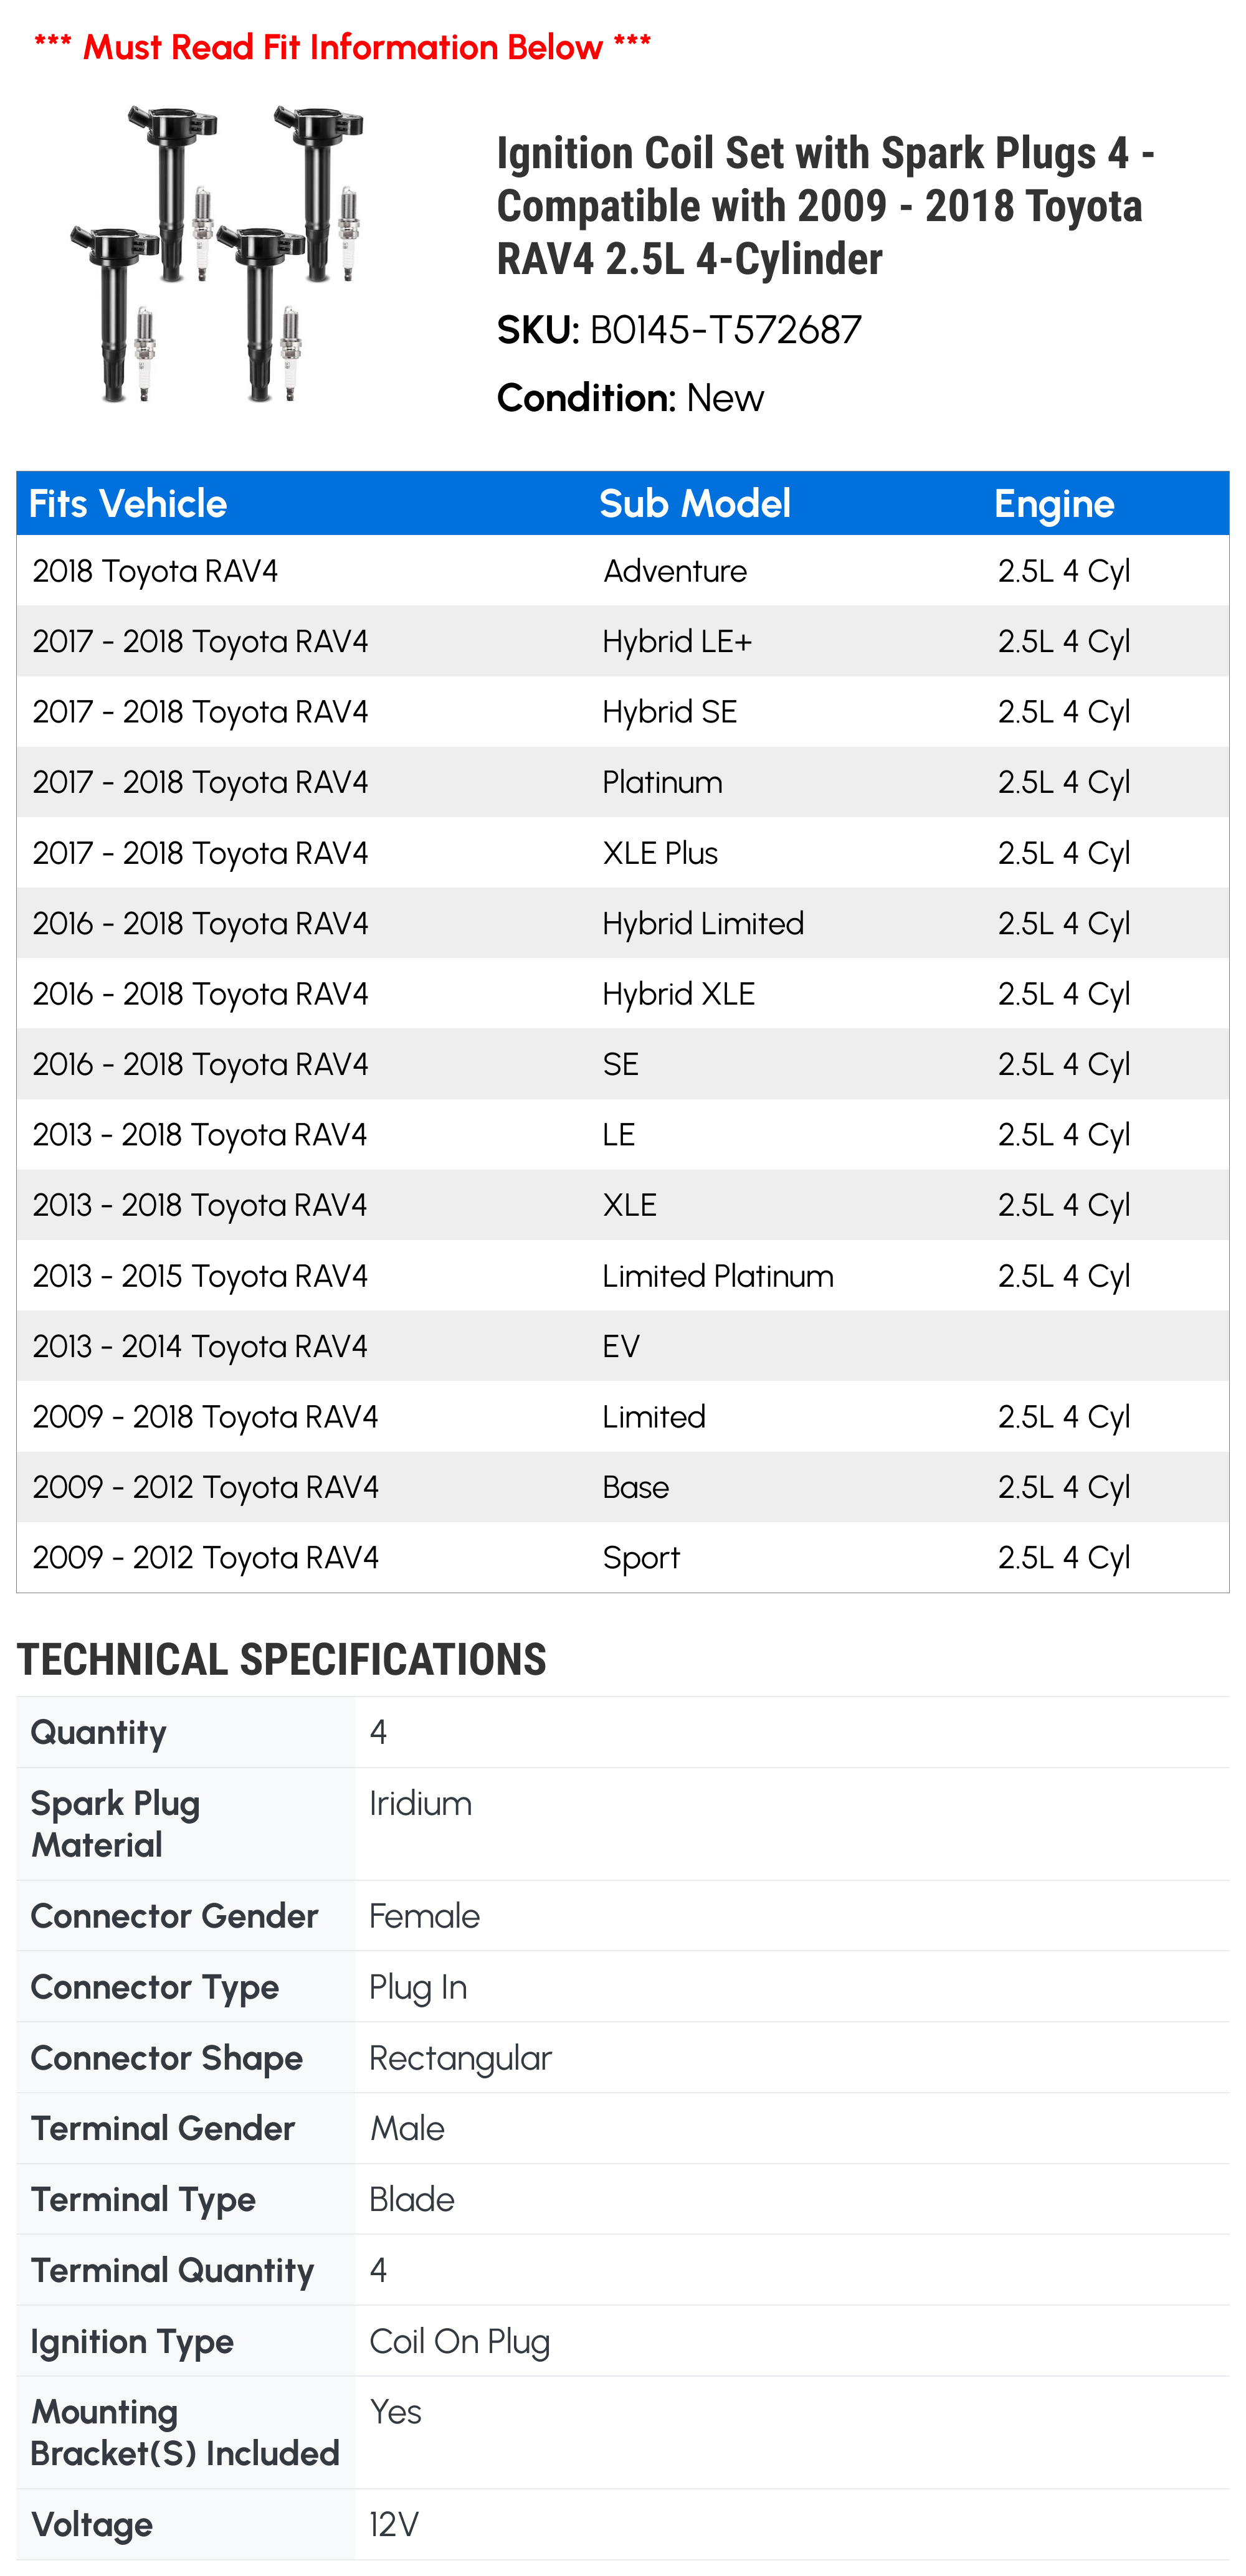The image size is (1246, 2576).
Task: Click the Connector Shape Rectangular value
Action: coord(460,2057)
